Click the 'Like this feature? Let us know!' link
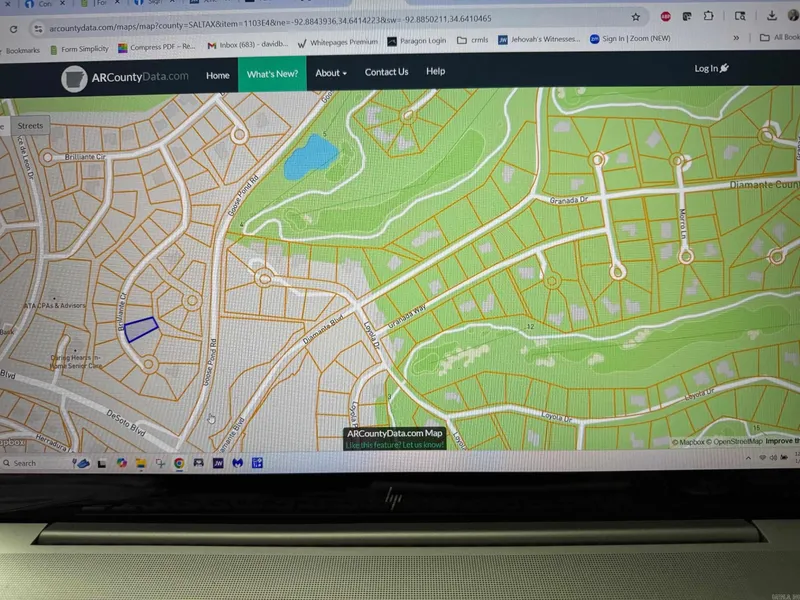Image resolution: width=800 pixels, height=600 pixels. tap(394, 444)
